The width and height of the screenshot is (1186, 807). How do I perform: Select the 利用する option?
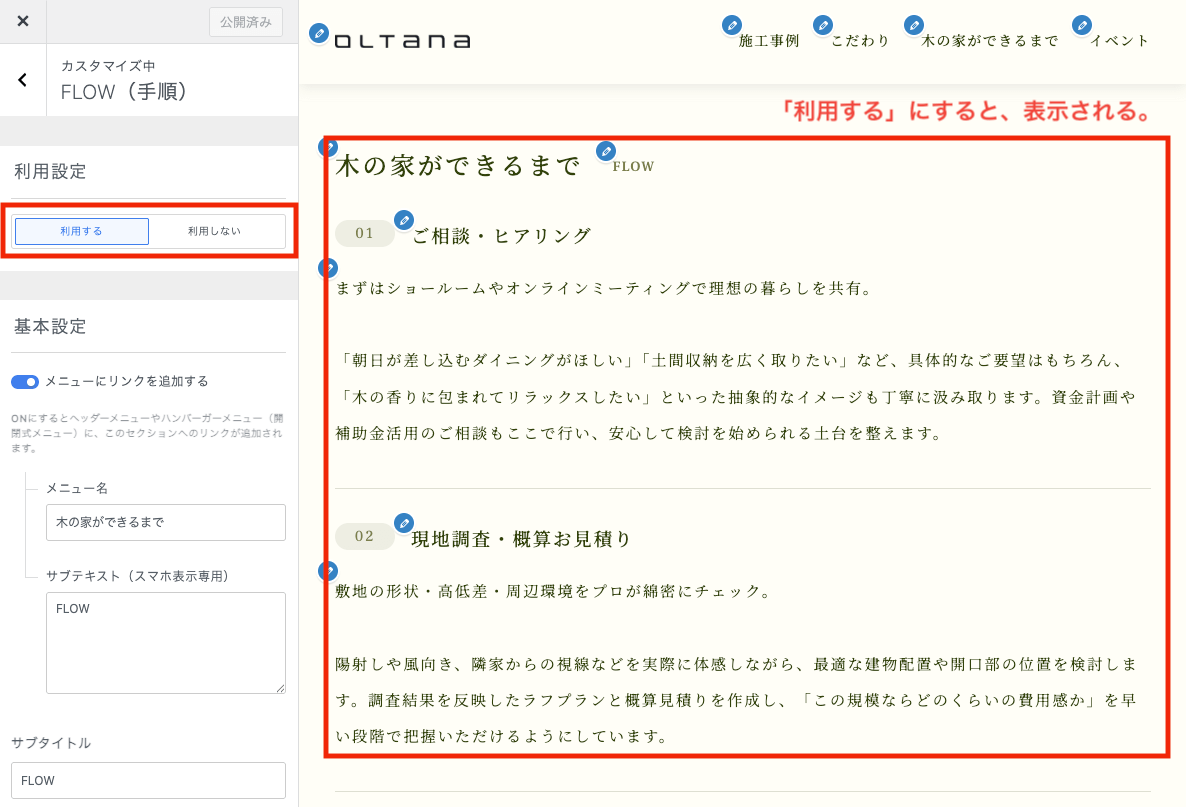click(x=82, y=231)
